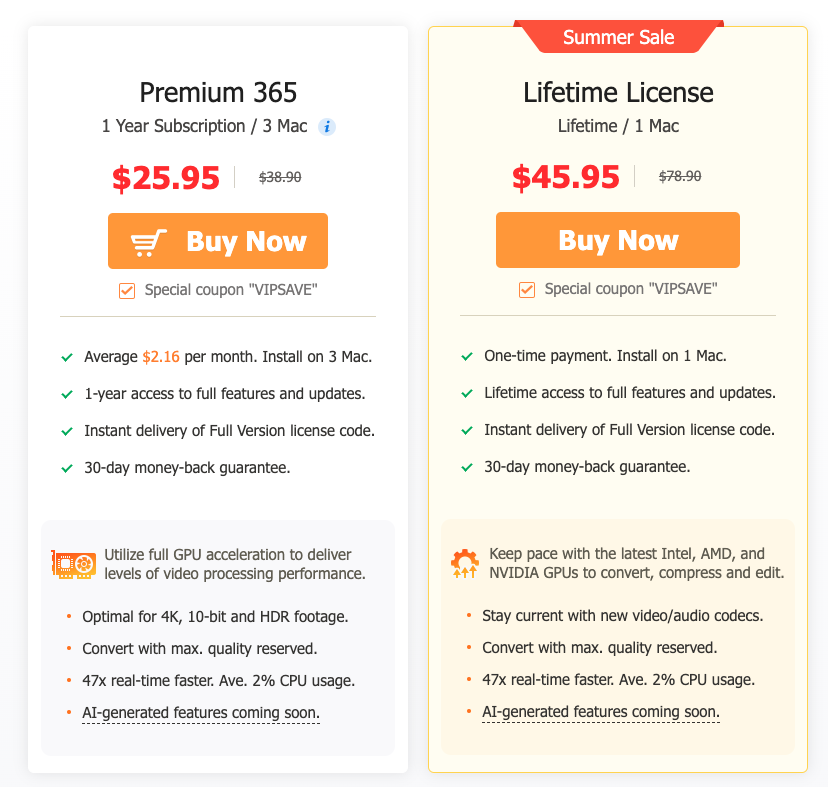828x787 pixels.
Task: Click the $45.95 price on Lifetime License
Action: pyautogui.click(x=566, y=178)
